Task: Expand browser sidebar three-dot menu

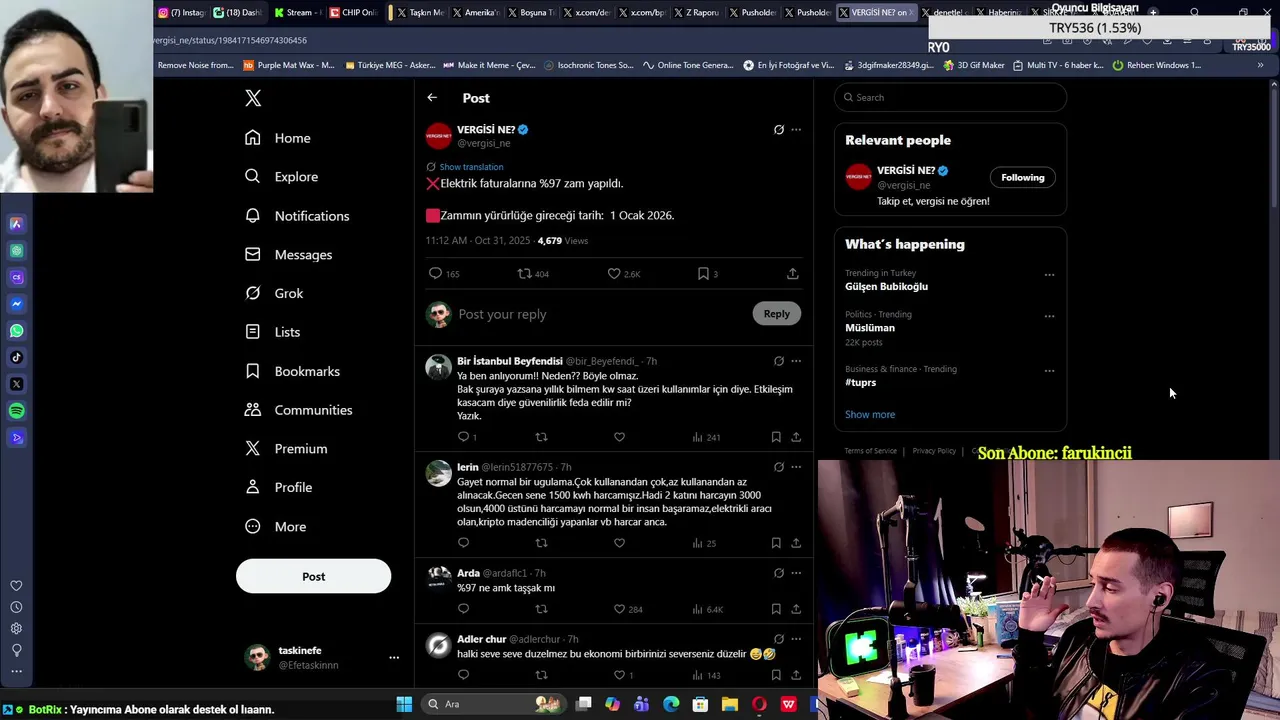Action: (x=16, y=672)
